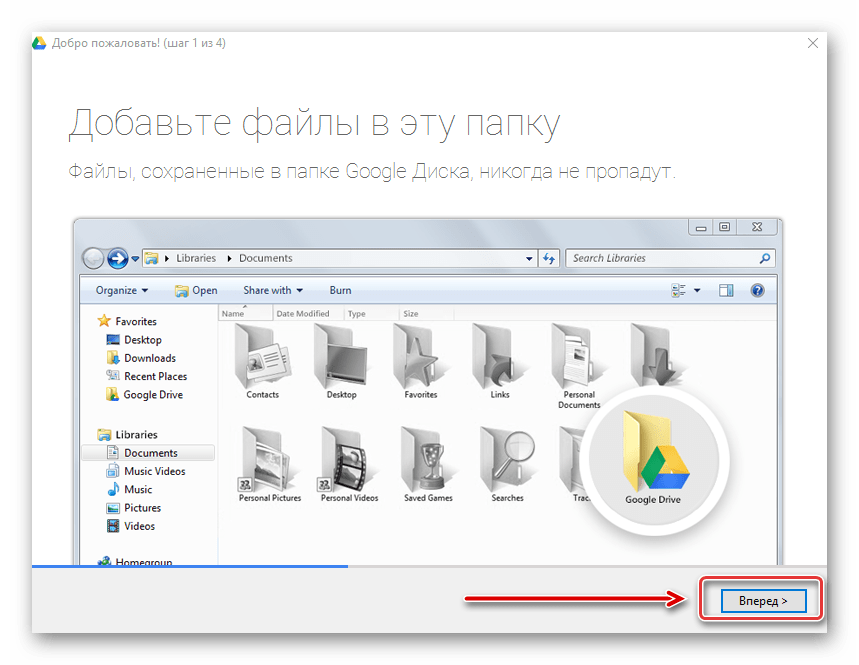Sort by the Size column header
The width and height of the screenshot is (859, 665).
pyautogui.click(x=427, y=313)
